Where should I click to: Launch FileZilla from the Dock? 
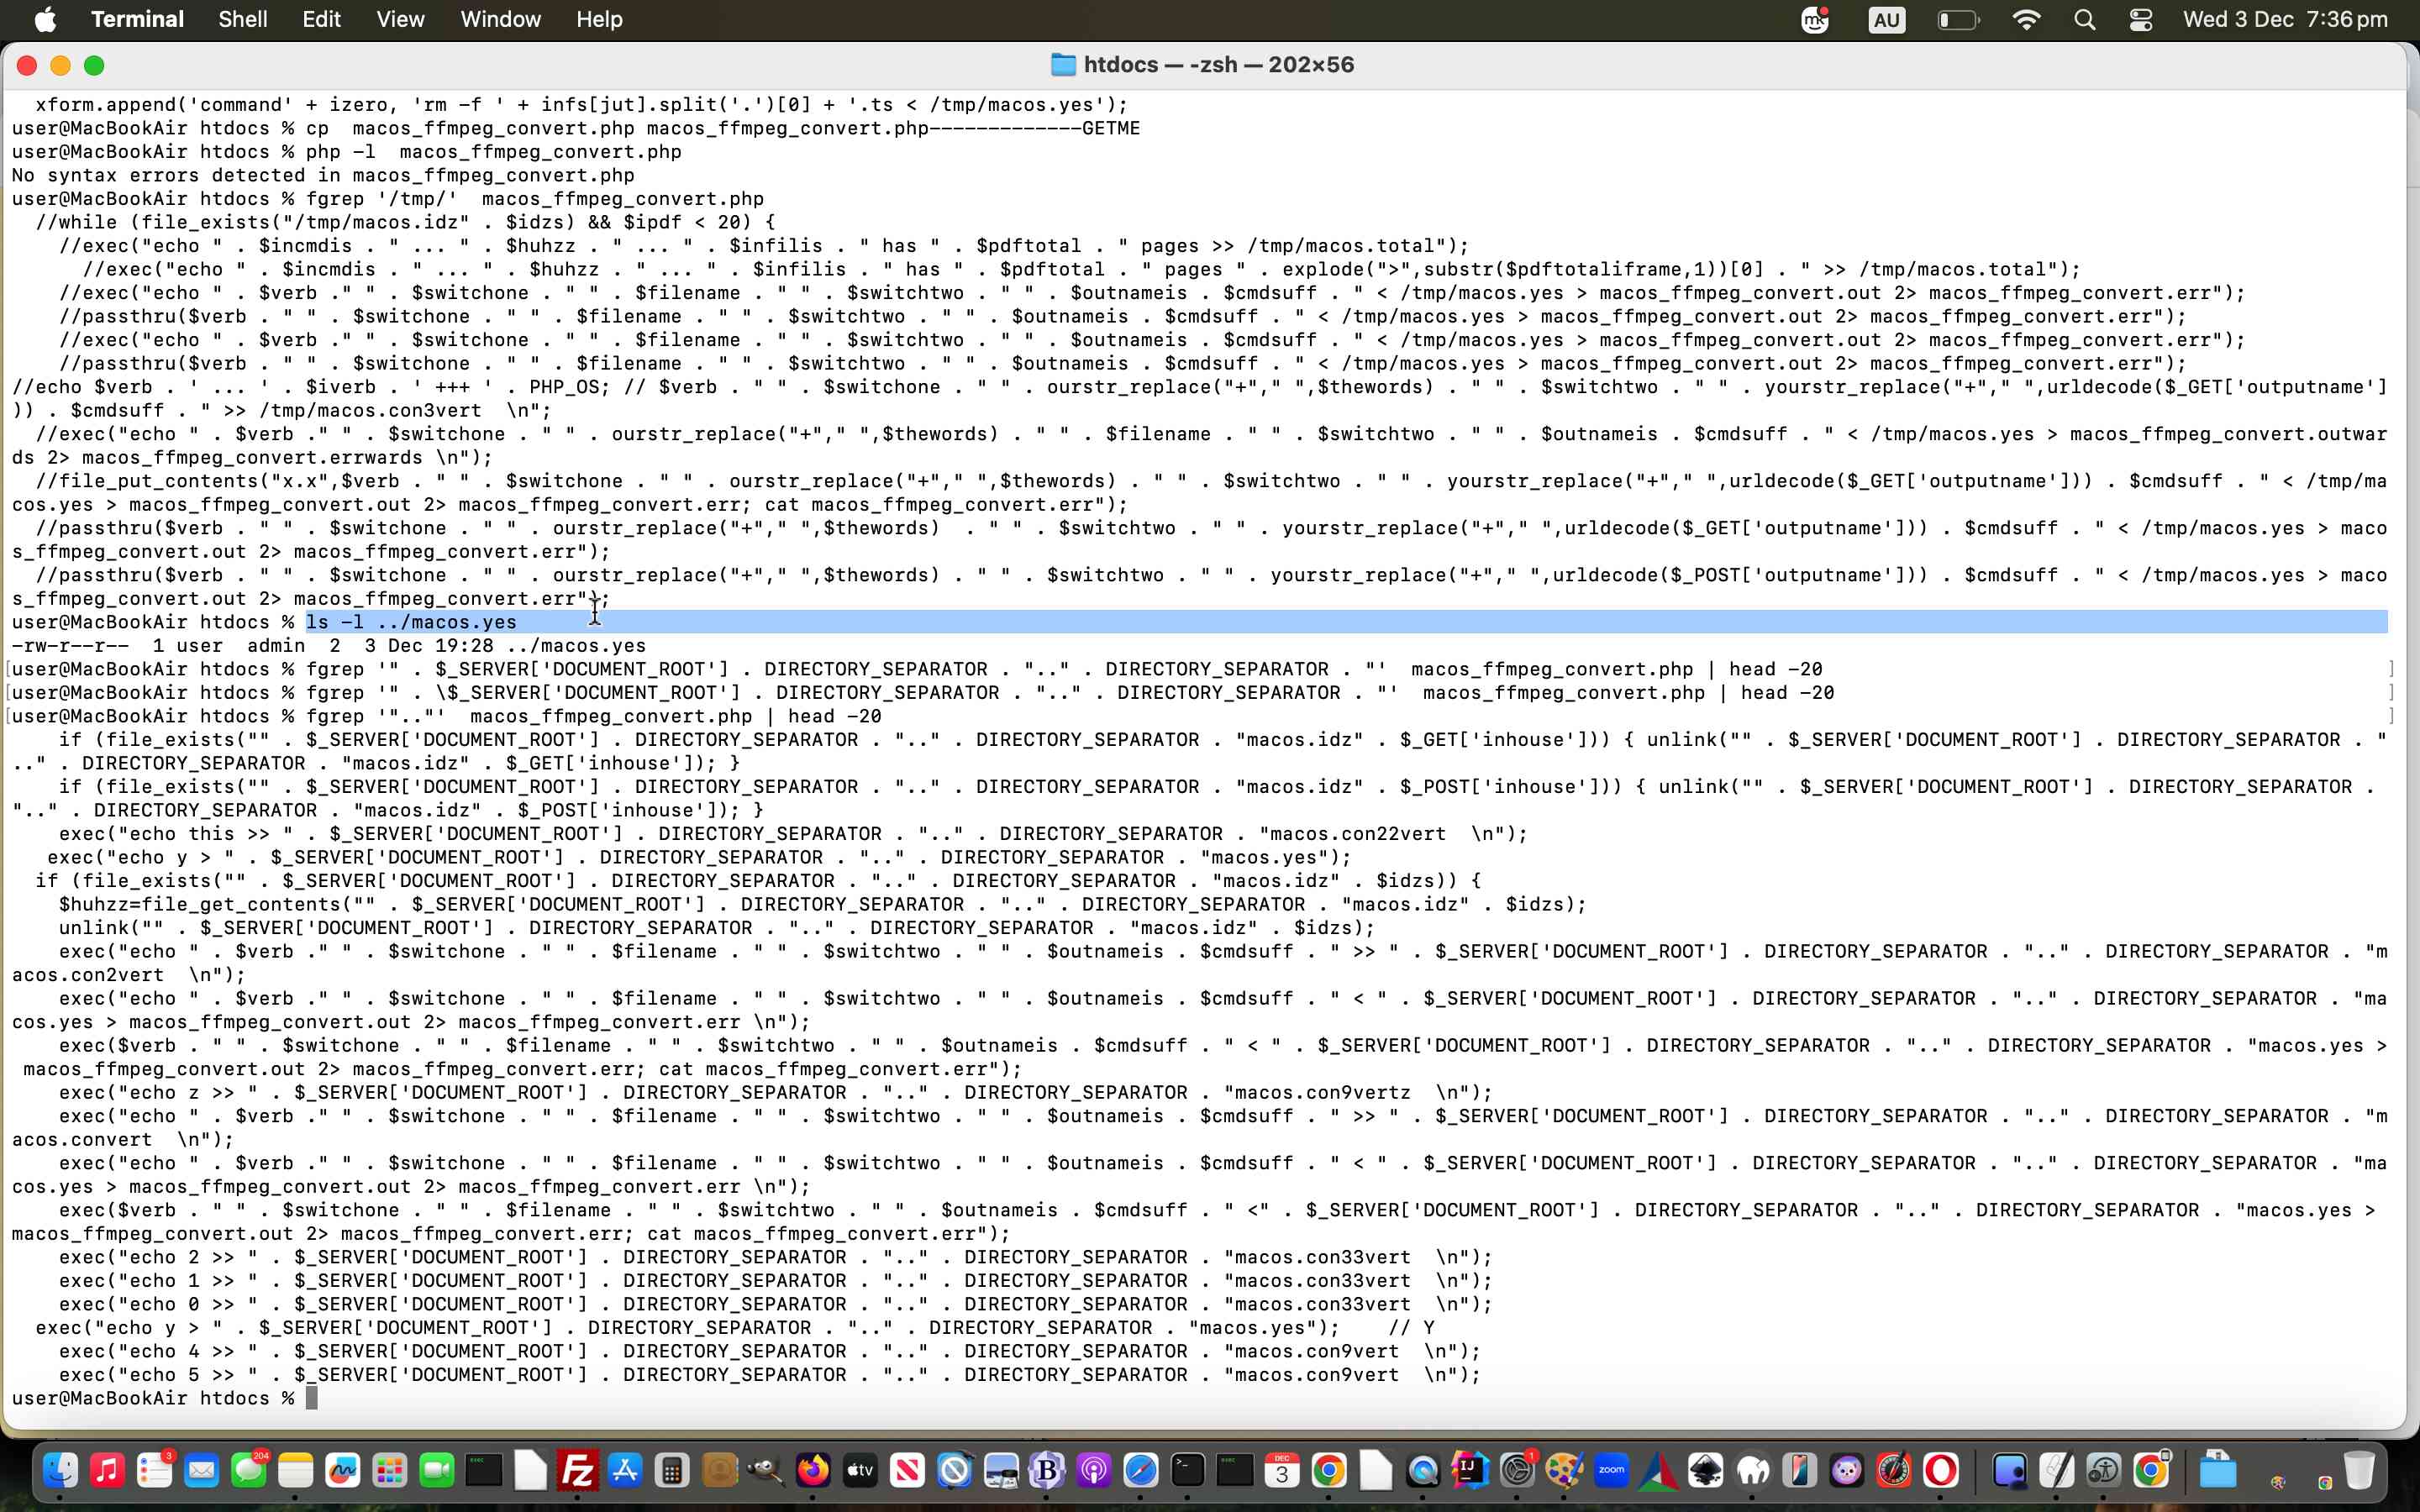tap(578, 1470)
